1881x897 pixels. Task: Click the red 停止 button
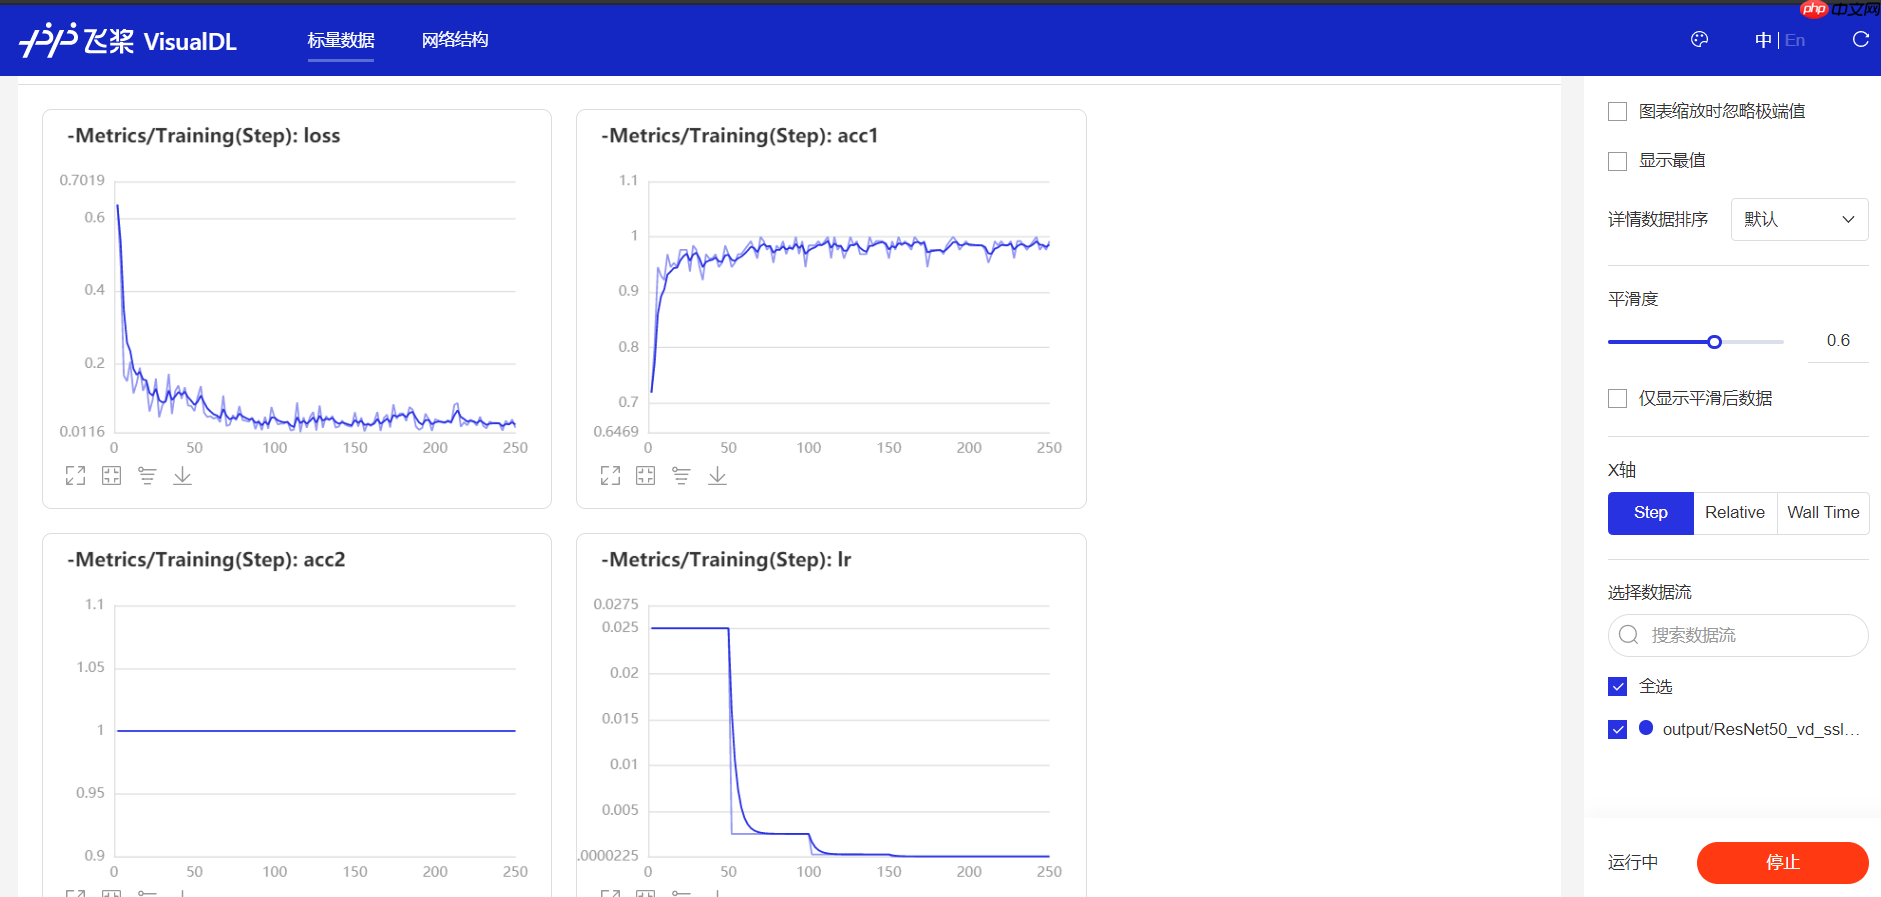click(1782, 862)
